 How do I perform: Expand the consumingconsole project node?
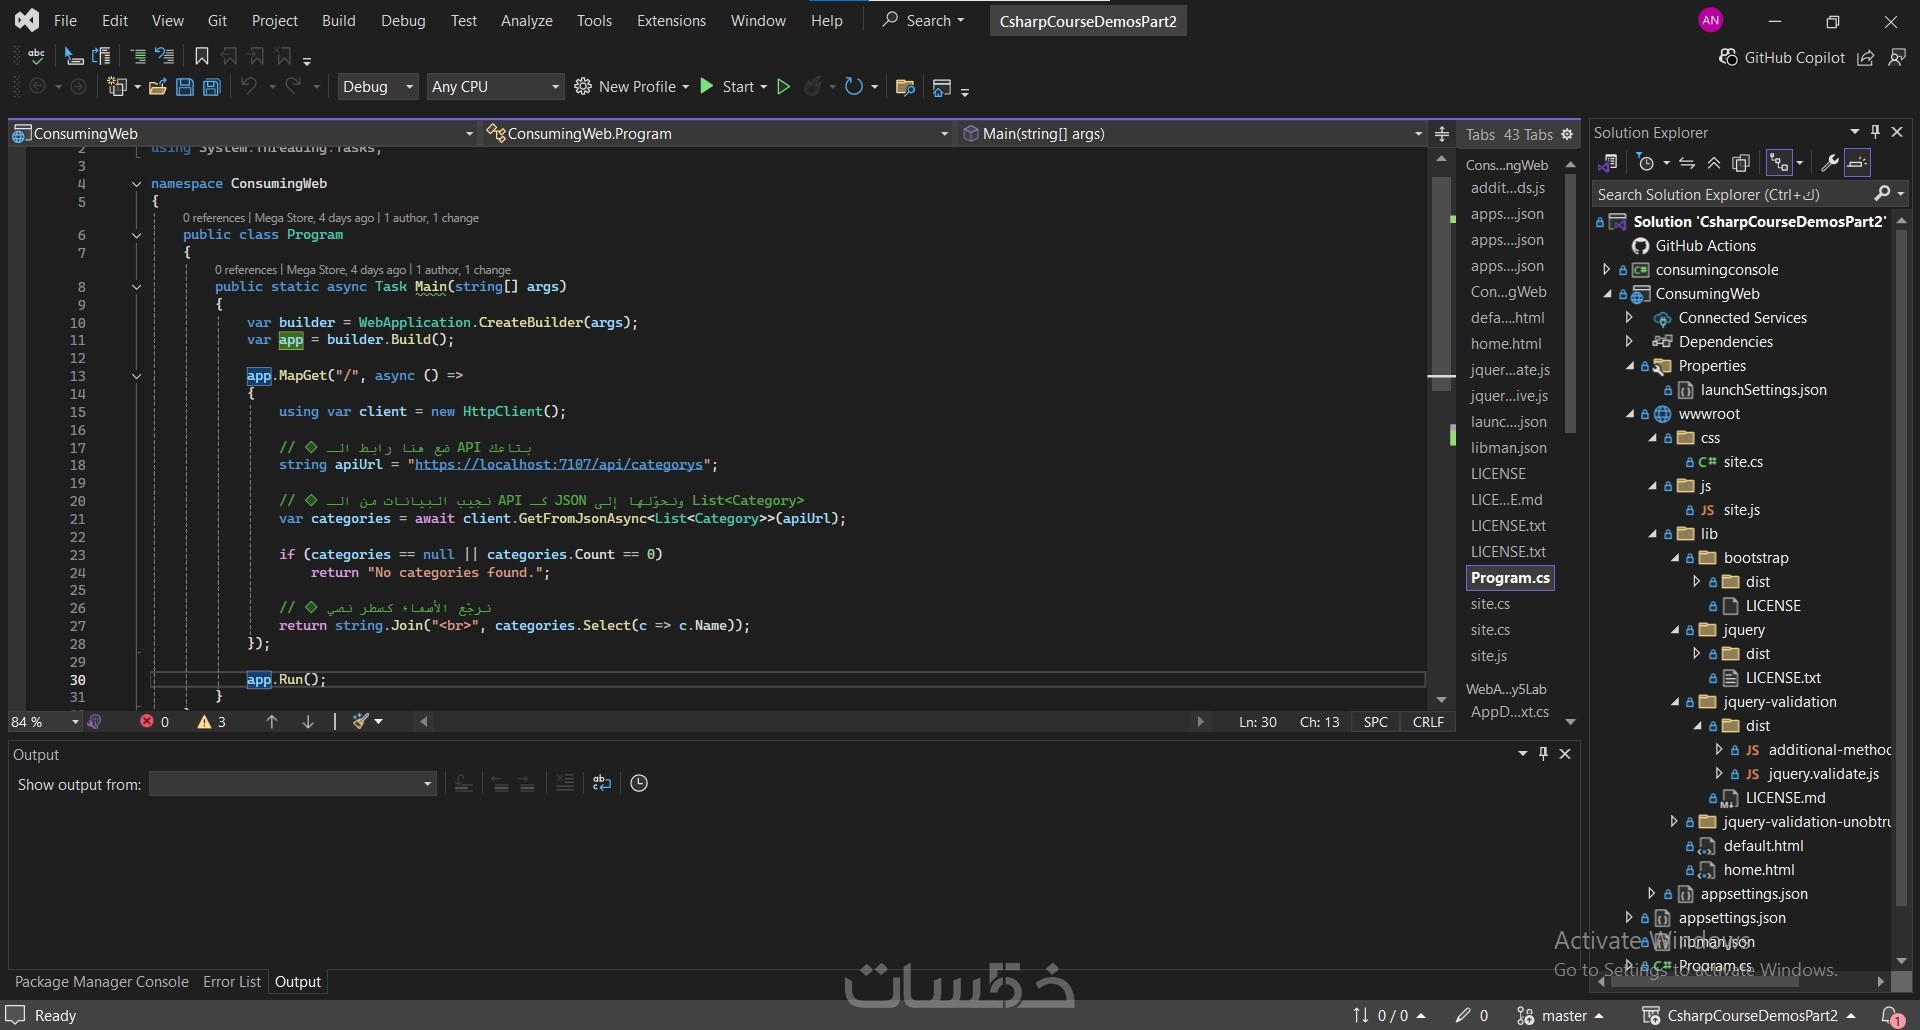(x=1606, y=270)
